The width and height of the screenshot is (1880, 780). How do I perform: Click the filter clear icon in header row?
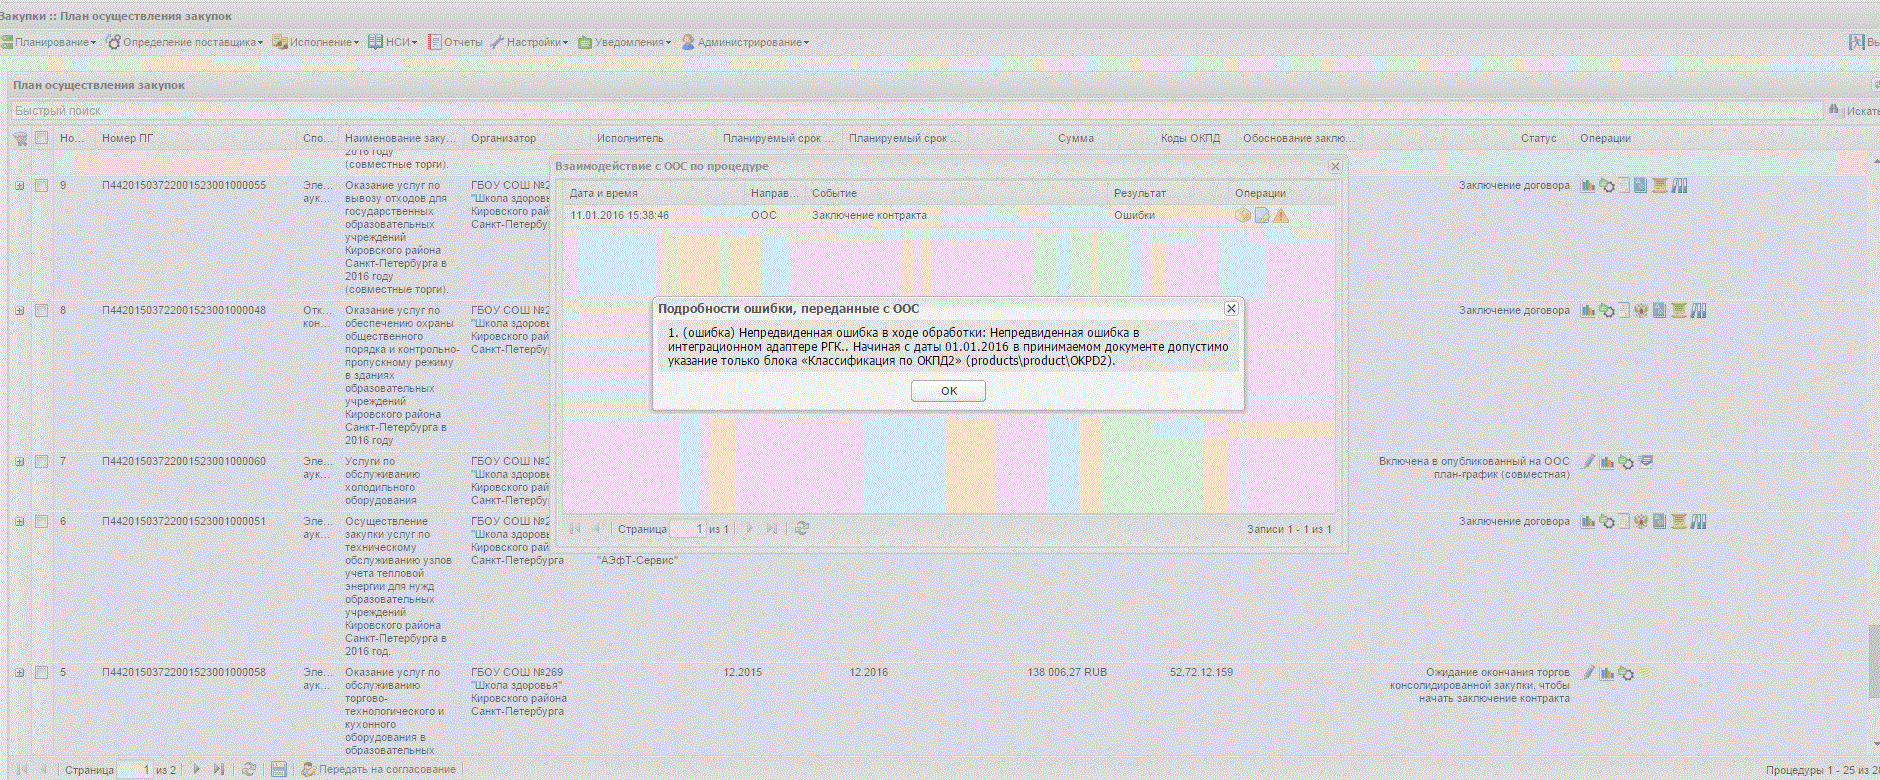coord(20,138)
